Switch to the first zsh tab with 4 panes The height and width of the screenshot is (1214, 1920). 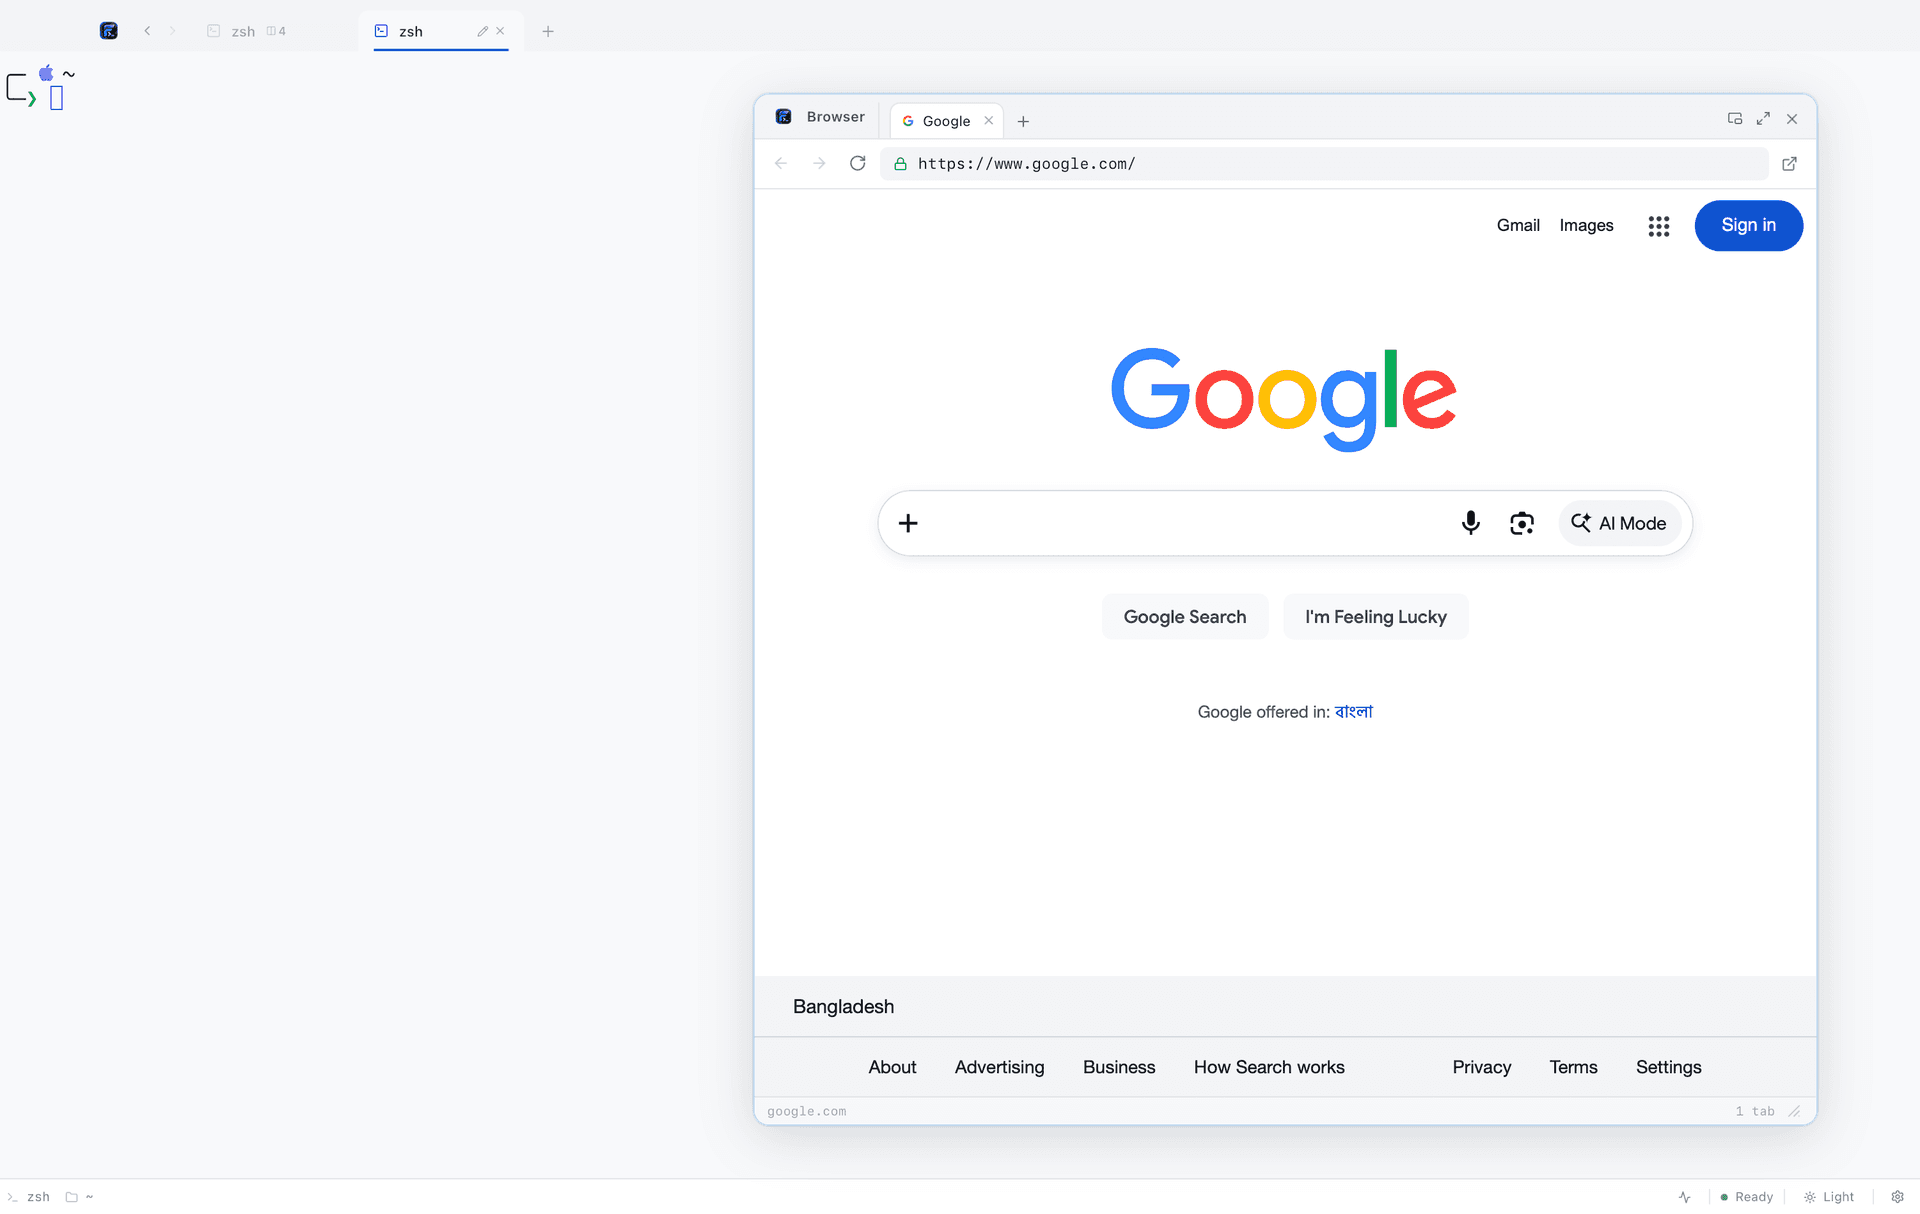(x=246, y=31)
